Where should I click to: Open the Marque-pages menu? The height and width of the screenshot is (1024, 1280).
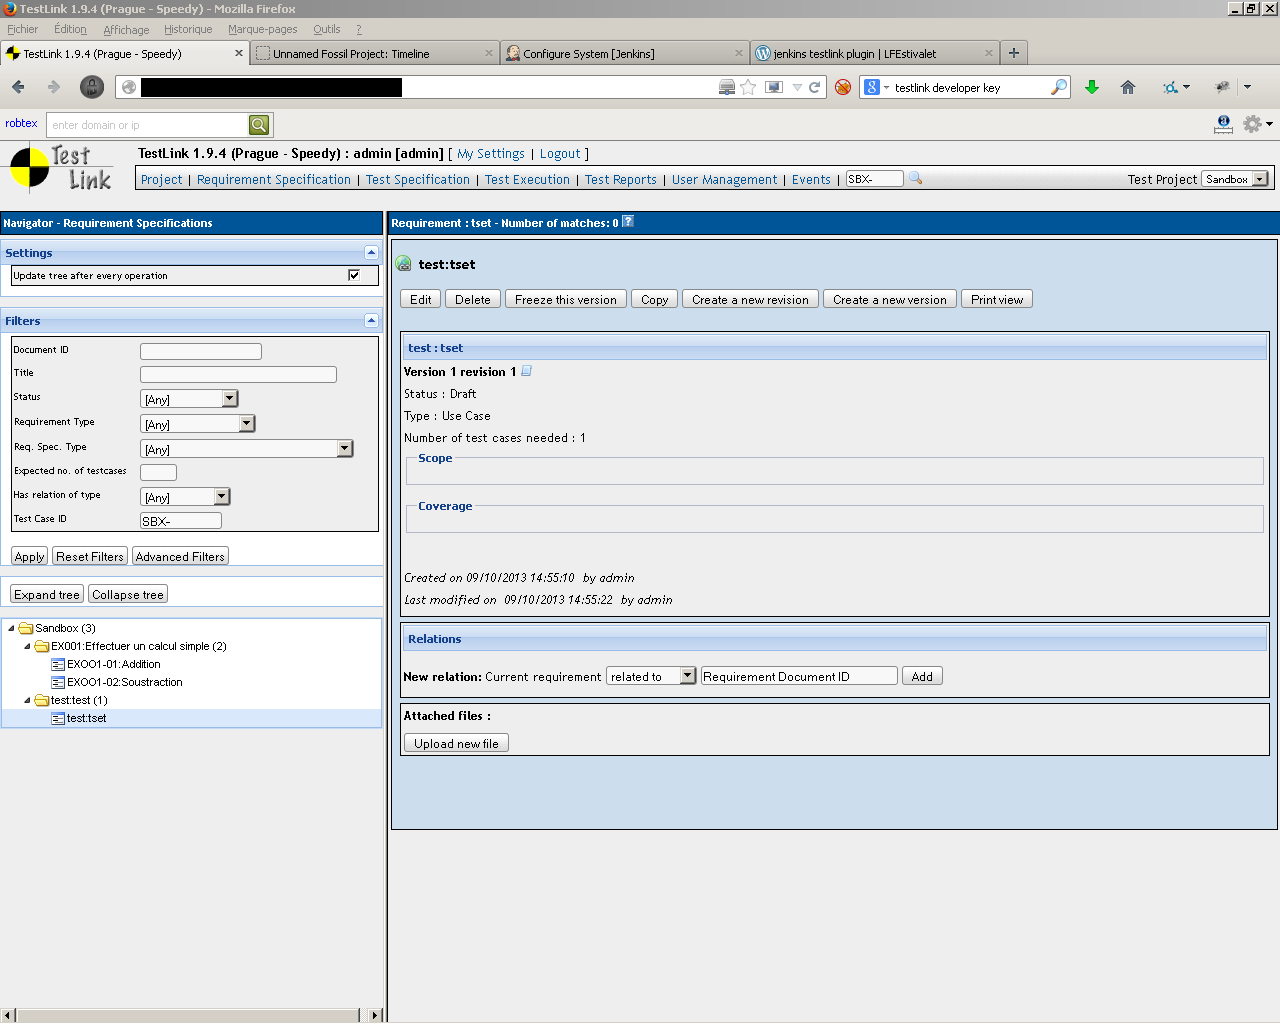click(x=263, y=29)
